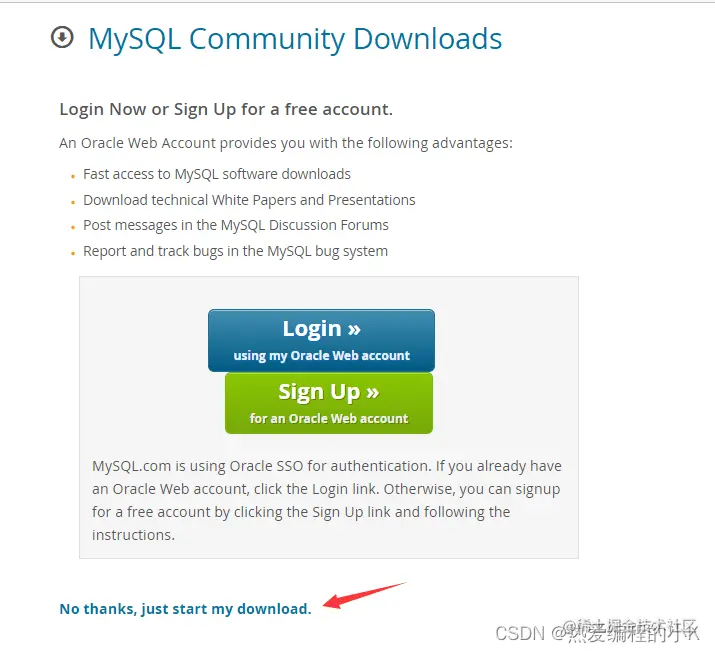Click the MySQL Community Downloads heading

click(295, 39)
